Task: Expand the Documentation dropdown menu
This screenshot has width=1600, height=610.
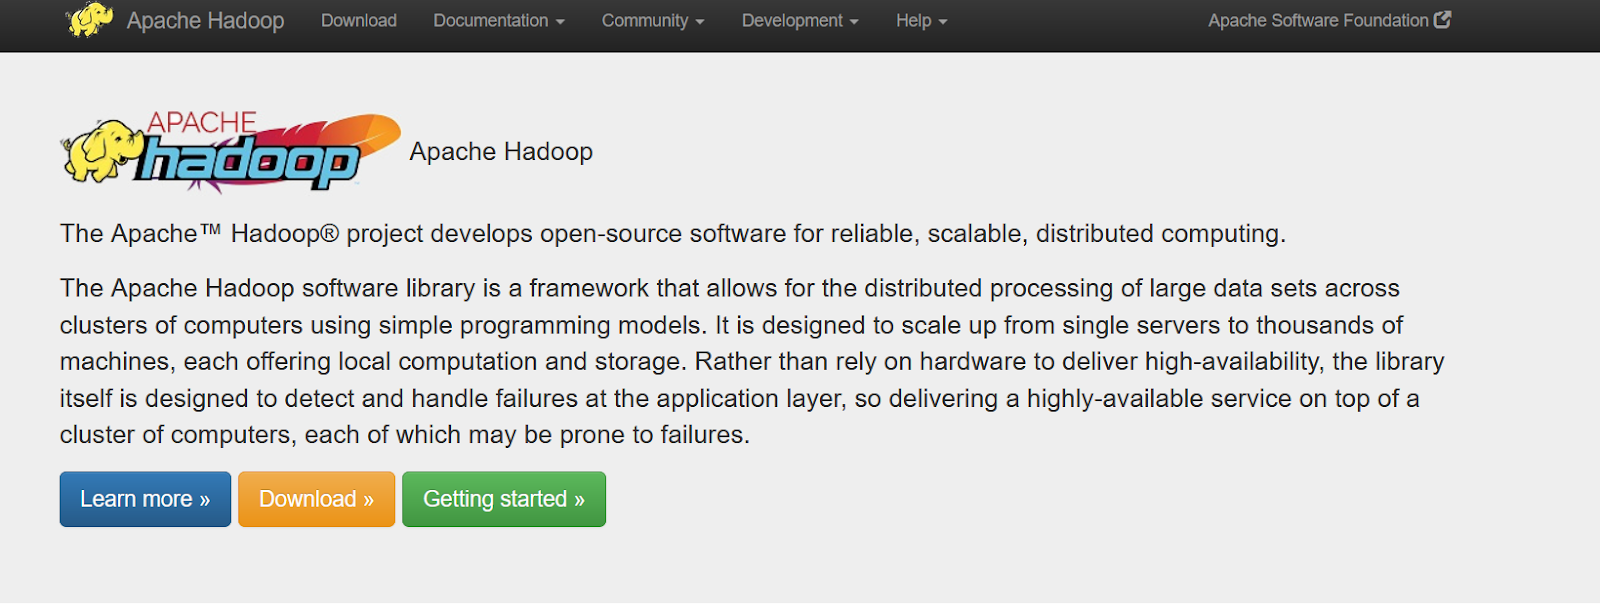Action: (499, 20)
